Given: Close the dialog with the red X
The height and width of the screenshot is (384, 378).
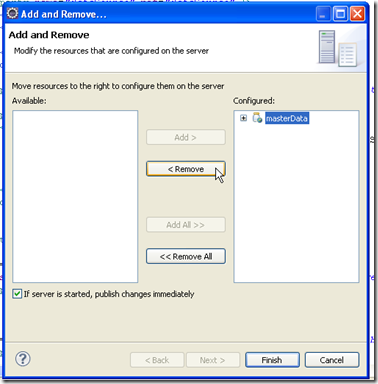Looking at the screenshot, I should pyautogui.click(x=358, y=14).
